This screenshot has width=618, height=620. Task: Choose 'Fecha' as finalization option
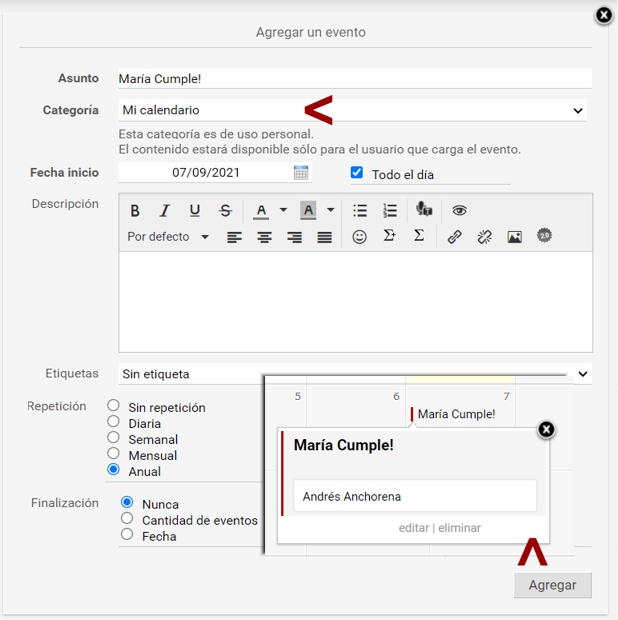127,535
